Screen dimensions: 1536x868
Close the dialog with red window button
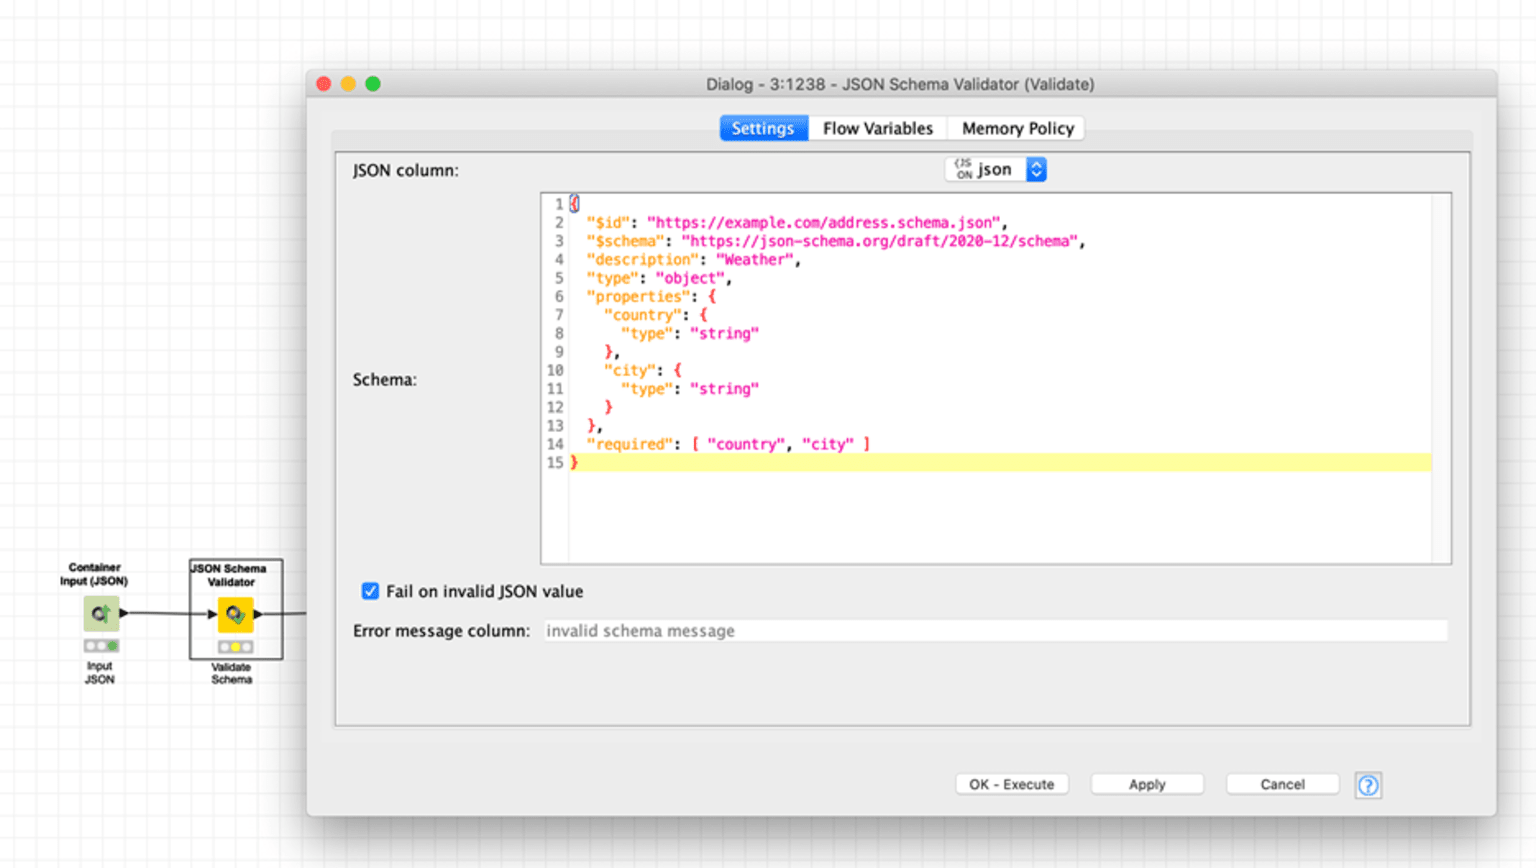point(324,84)
